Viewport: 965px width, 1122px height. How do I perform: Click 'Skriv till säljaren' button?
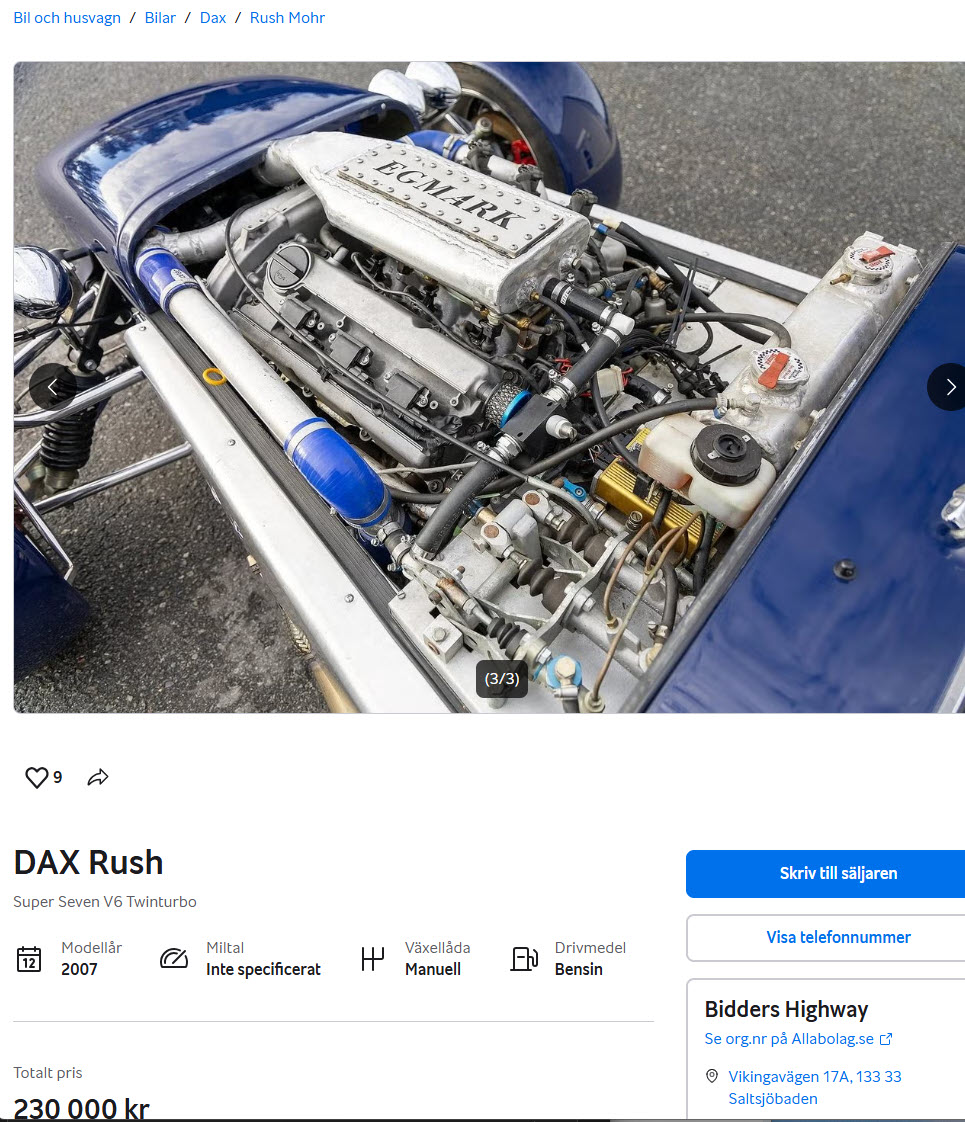pos(826,874)
